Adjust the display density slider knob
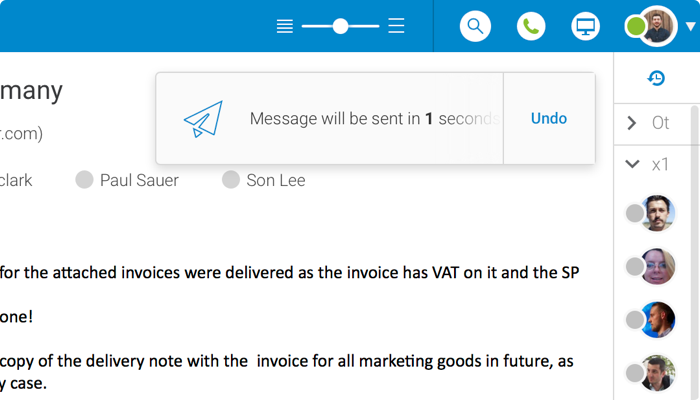 coord(340,26)
